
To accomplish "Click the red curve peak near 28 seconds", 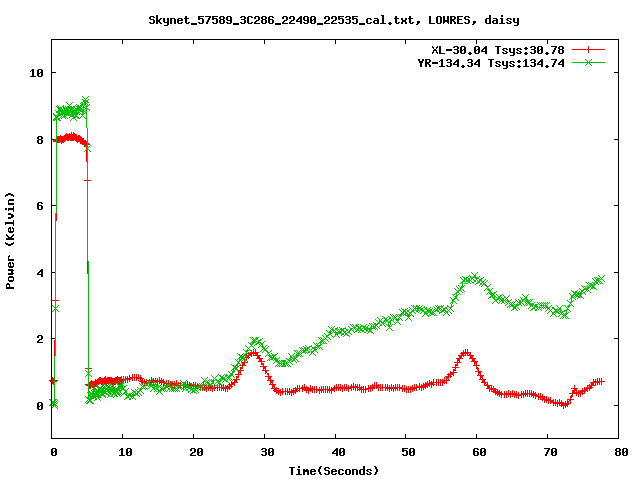I will tap(253, 352).
